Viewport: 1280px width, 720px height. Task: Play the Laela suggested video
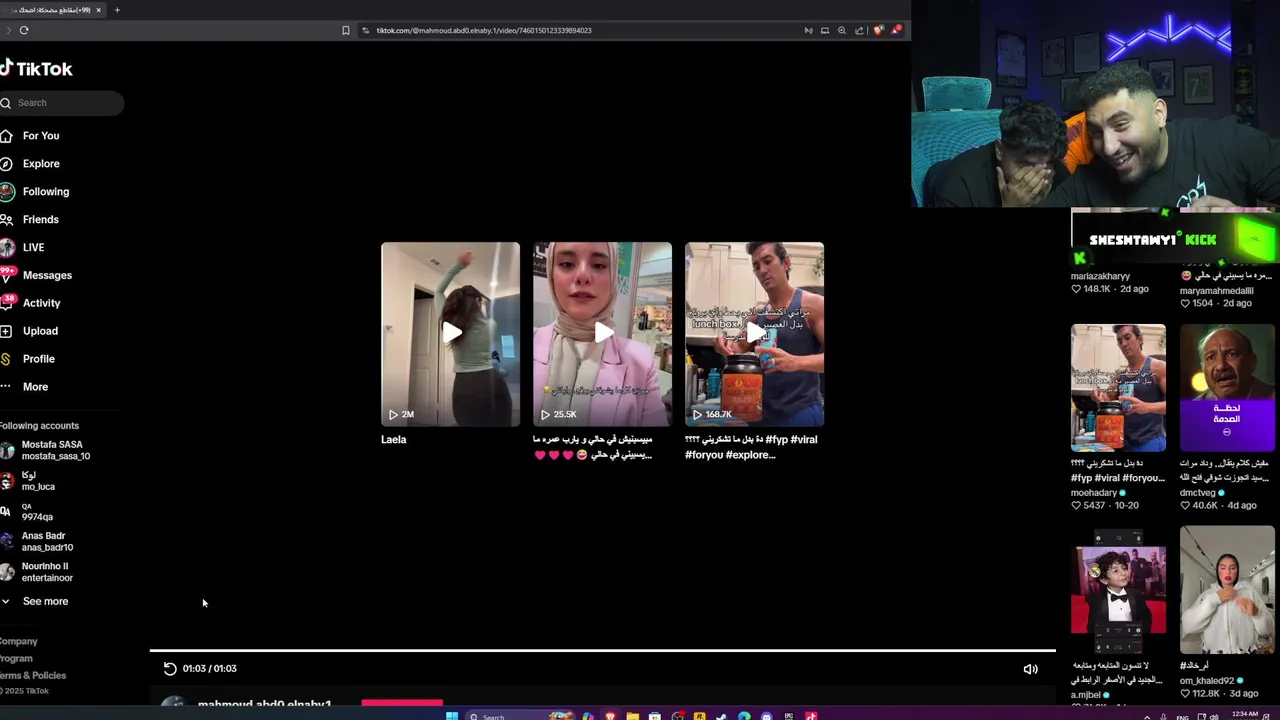450,334
